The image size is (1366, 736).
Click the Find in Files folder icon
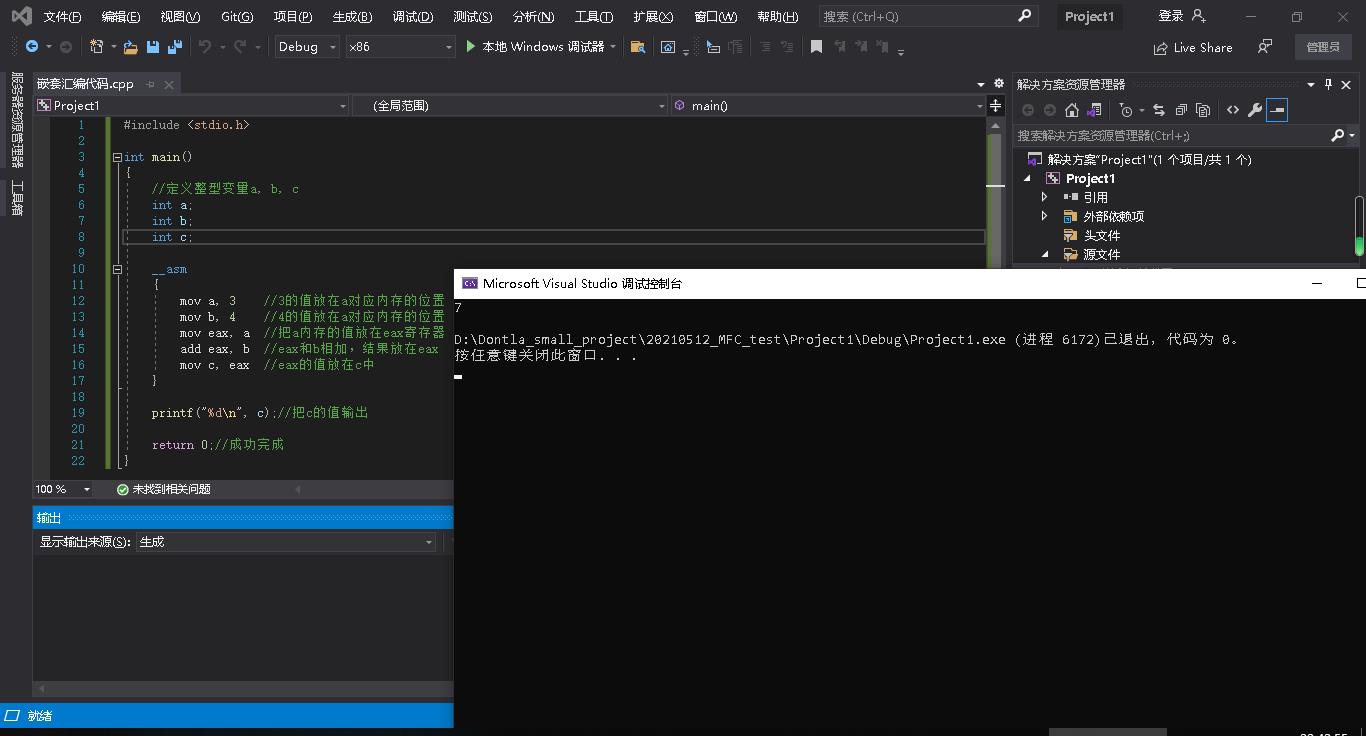638,47
